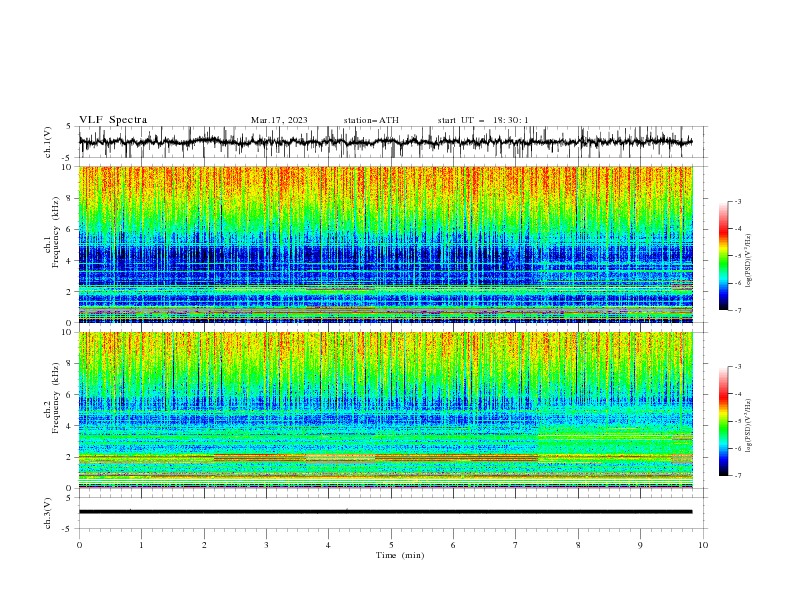The width and height of the screenshot is (792, 612).
Task: Click inside the ch.2 spectrogram panel
Action: (385, 410)
